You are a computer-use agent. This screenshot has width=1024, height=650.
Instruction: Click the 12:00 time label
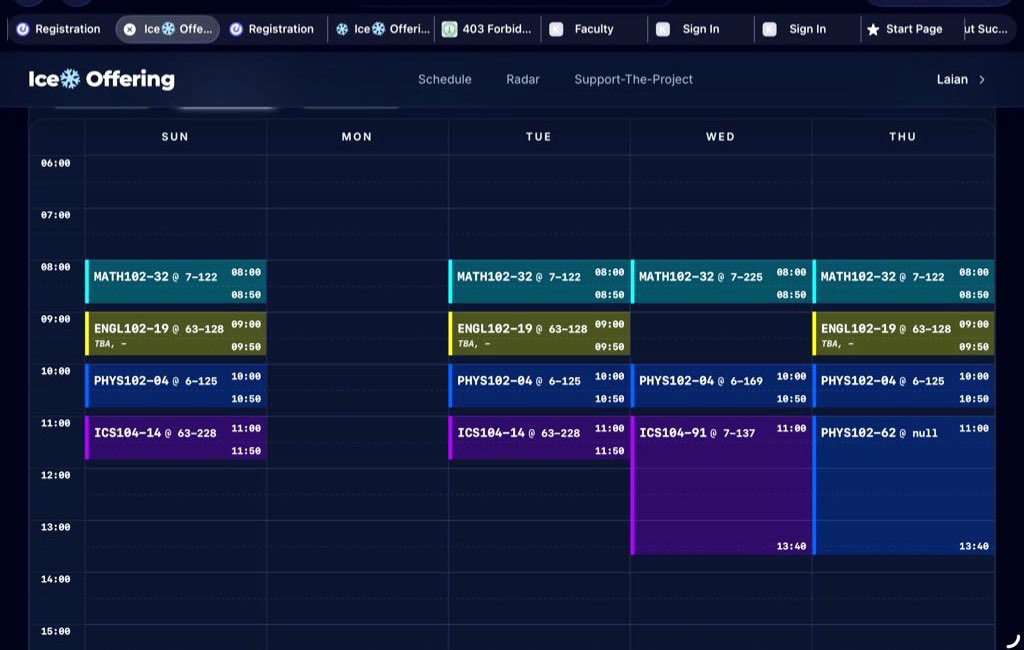[x=56, y=475]
